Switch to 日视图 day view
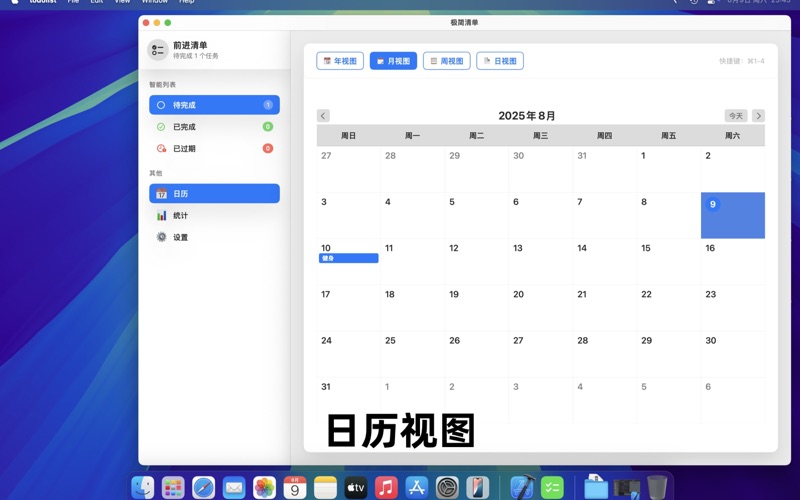Viewport: 800px width, 500px height. (500, 61)
